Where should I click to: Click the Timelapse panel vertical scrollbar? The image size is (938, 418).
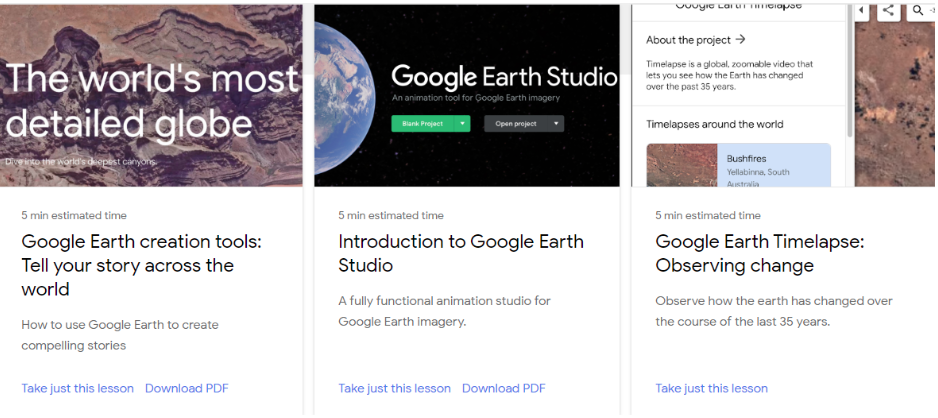[x=850, y=72]
